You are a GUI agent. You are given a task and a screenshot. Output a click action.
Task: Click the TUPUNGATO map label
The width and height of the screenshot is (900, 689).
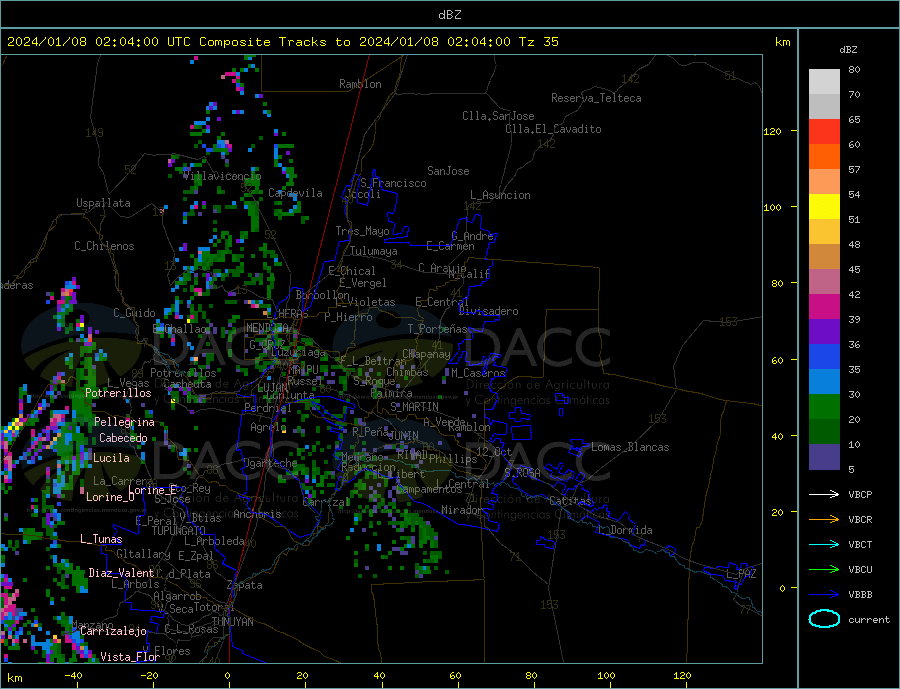click(x=178, y=531)
